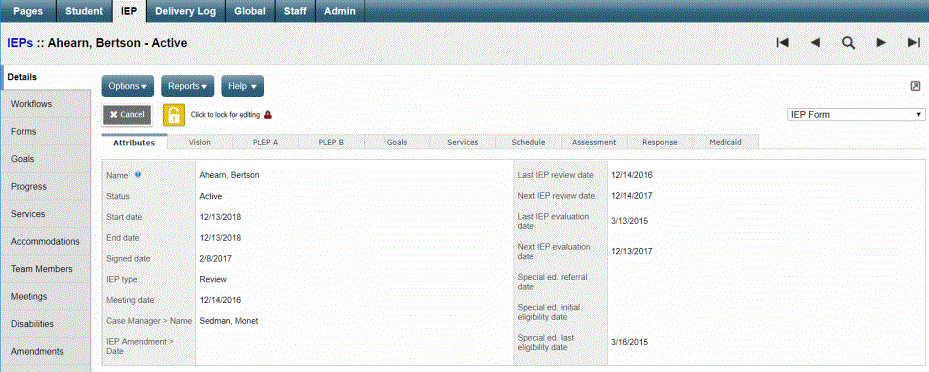Go to next record arrow
This screenshot has height=372, width=929.
[x=881, y=43]
